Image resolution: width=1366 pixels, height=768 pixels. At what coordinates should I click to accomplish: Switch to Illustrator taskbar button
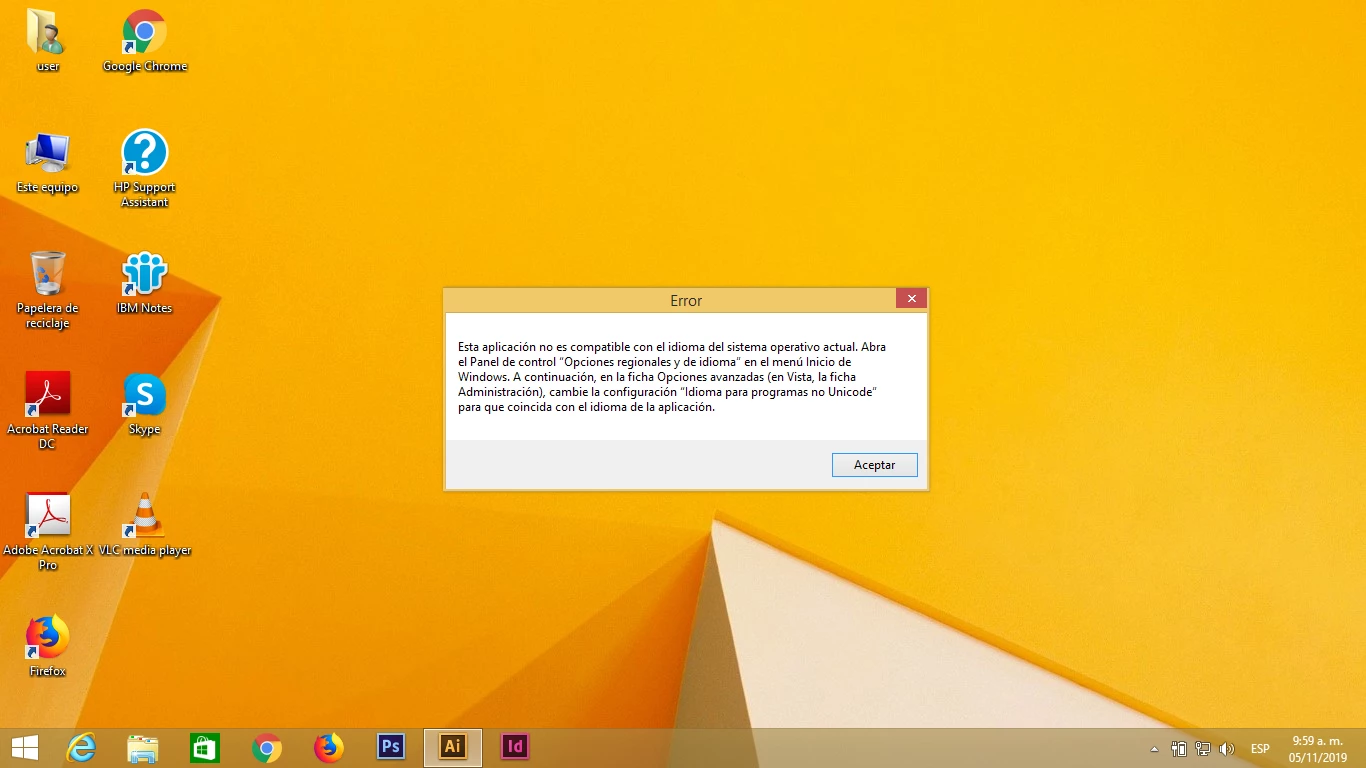[453, 747]
